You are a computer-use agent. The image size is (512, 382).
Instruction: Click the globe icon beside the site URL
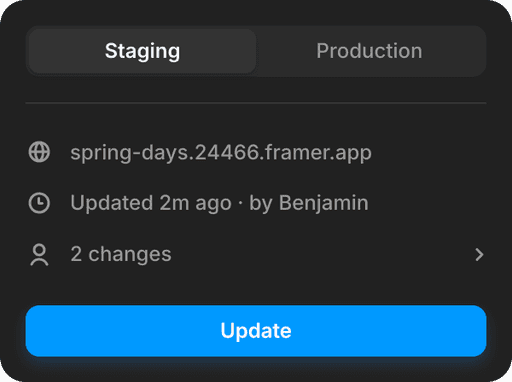pyautogui.click(x=39, y=152)
